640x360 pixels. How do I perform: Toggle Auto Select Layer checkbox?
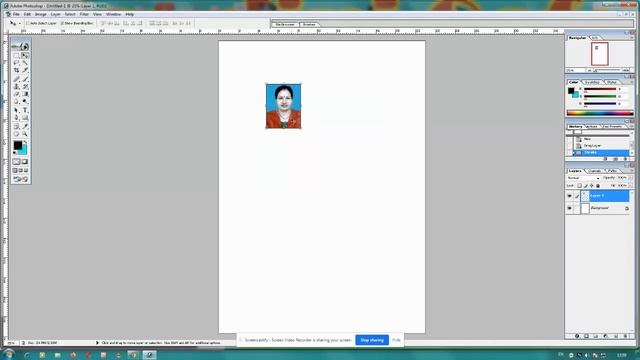tap(28, 23)
